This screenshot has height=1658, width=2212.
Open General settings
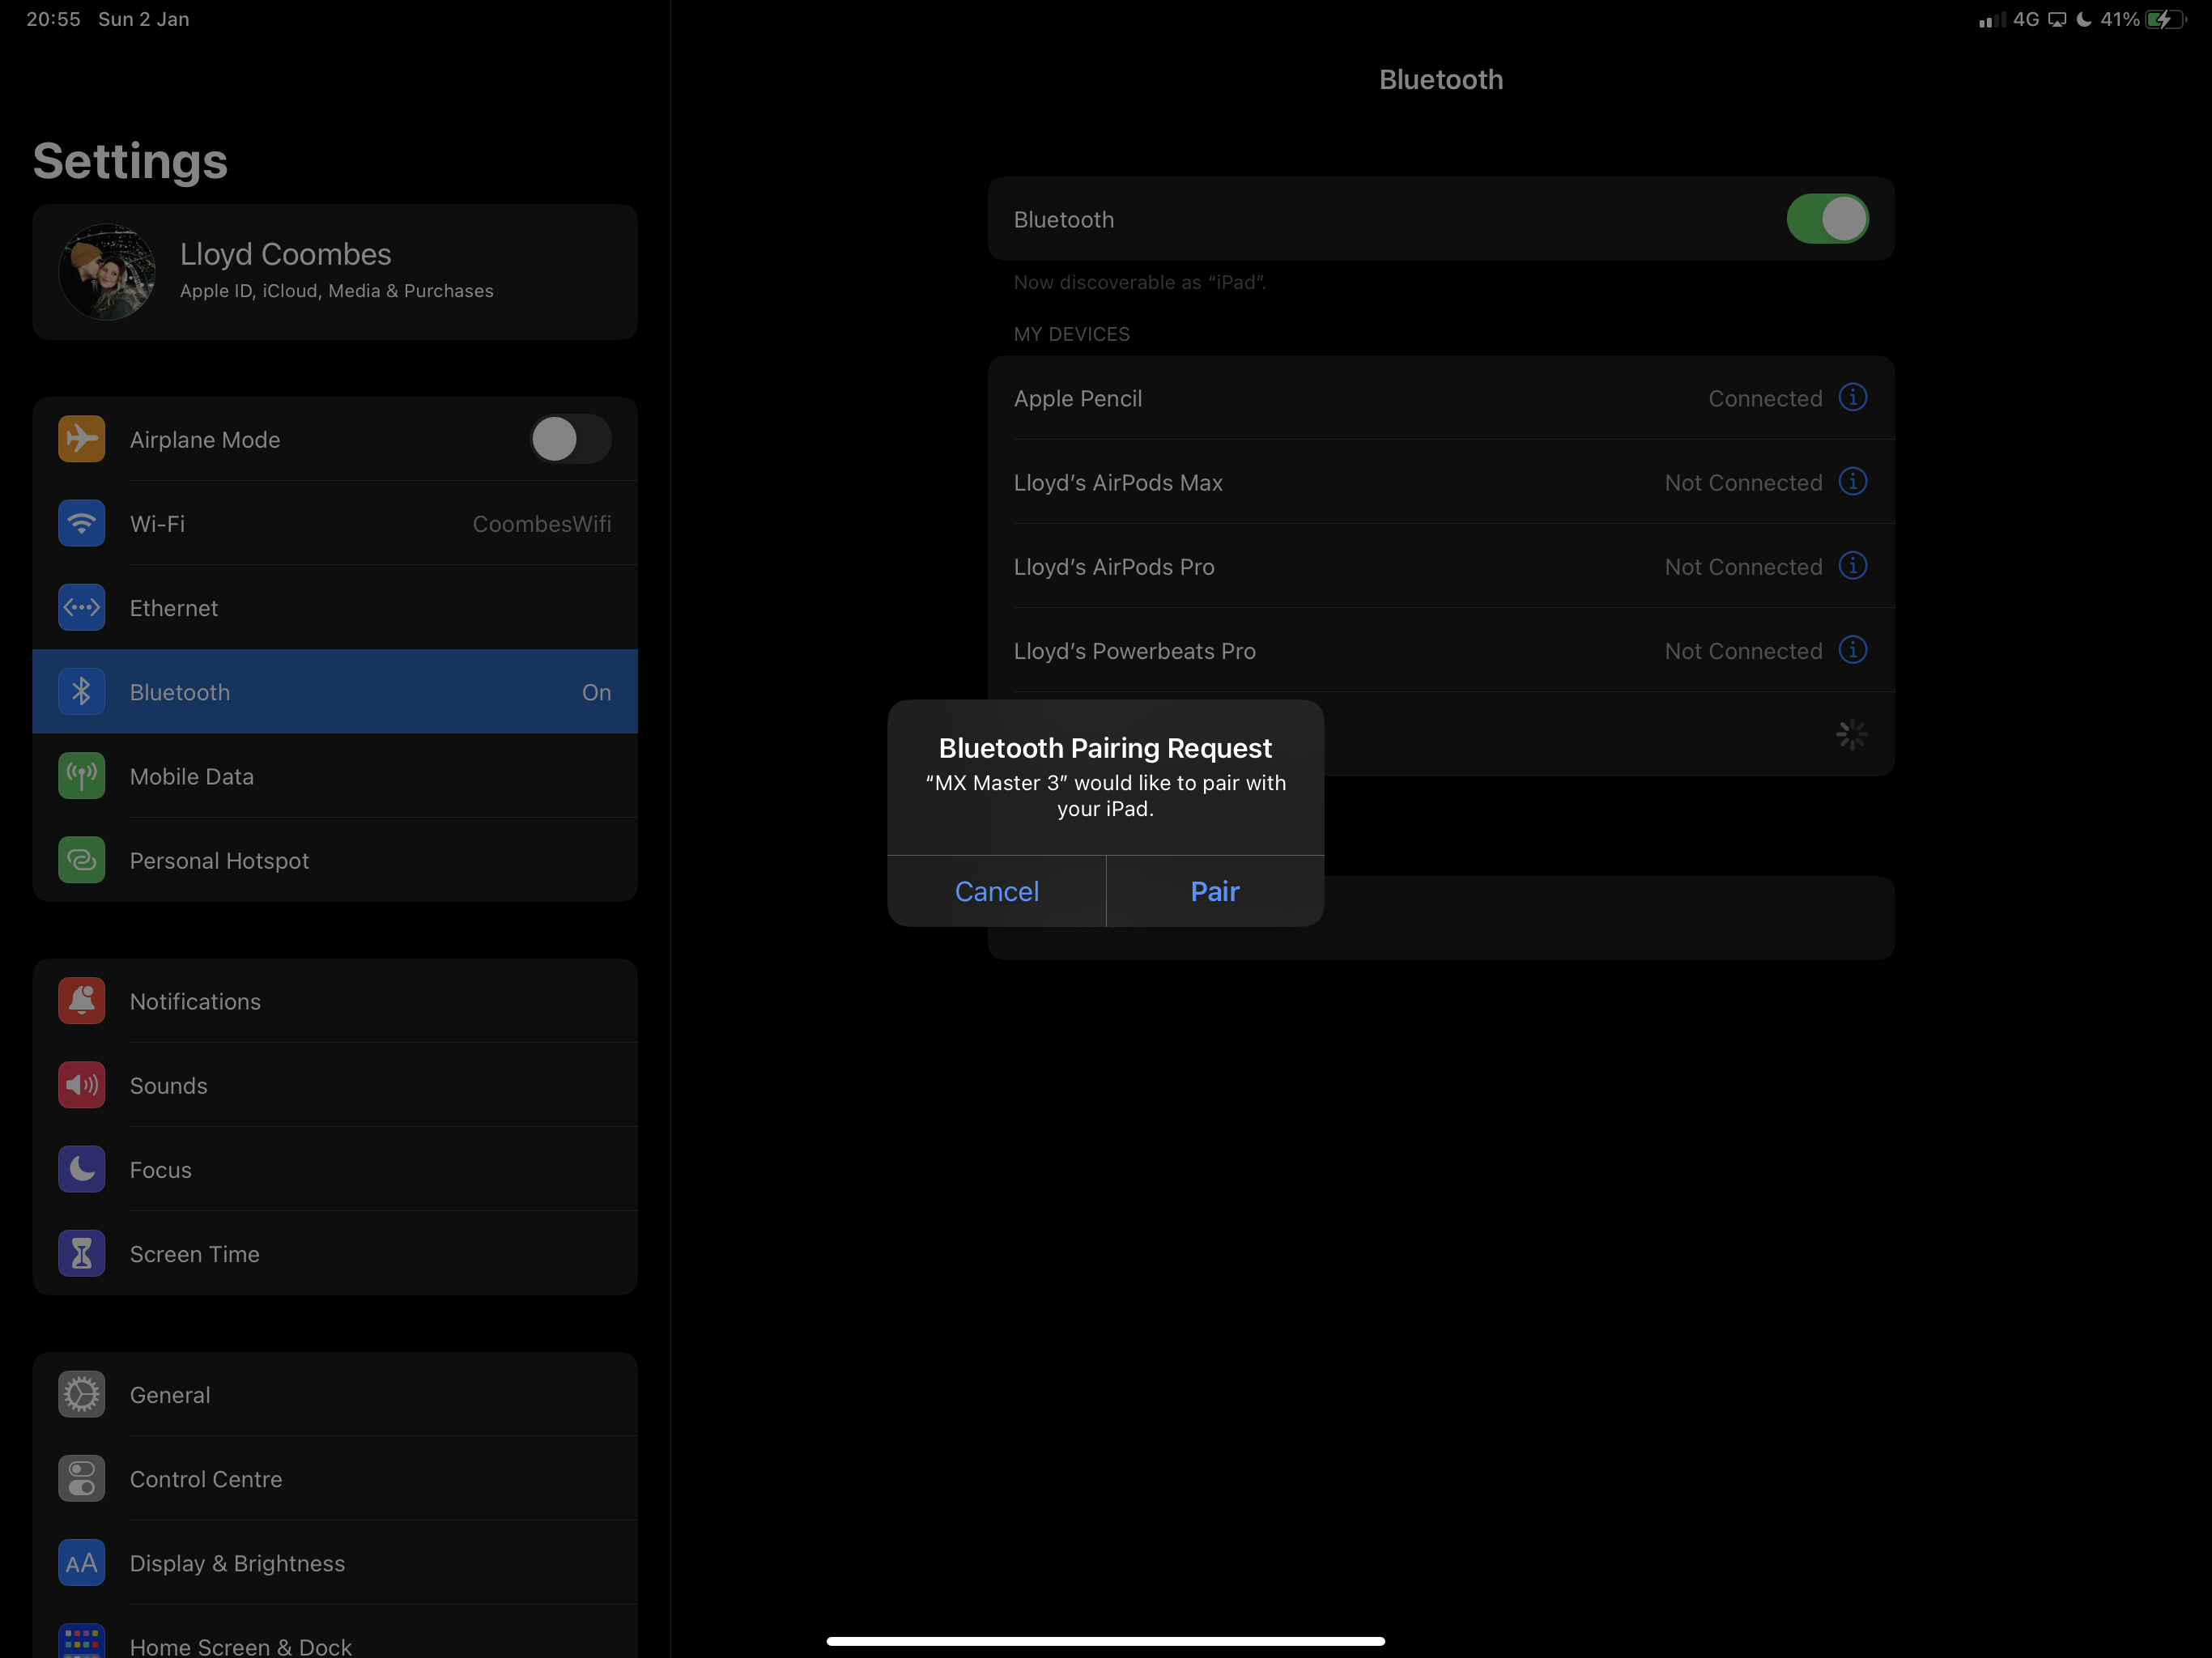(170, 1394)
